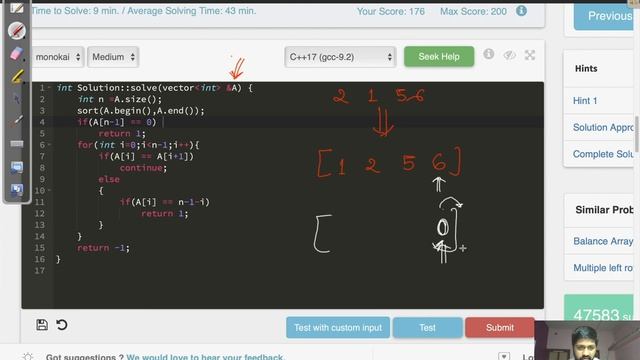Expand the dropdown arrow at bottom right

[x=504, y=356]
